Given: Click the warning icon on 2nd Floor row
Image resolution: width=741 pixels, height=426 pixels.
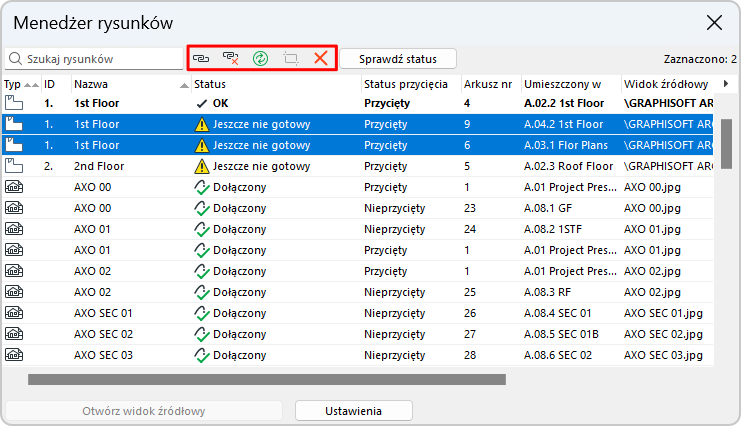Looking at the screenshot, I should (202, 166).
